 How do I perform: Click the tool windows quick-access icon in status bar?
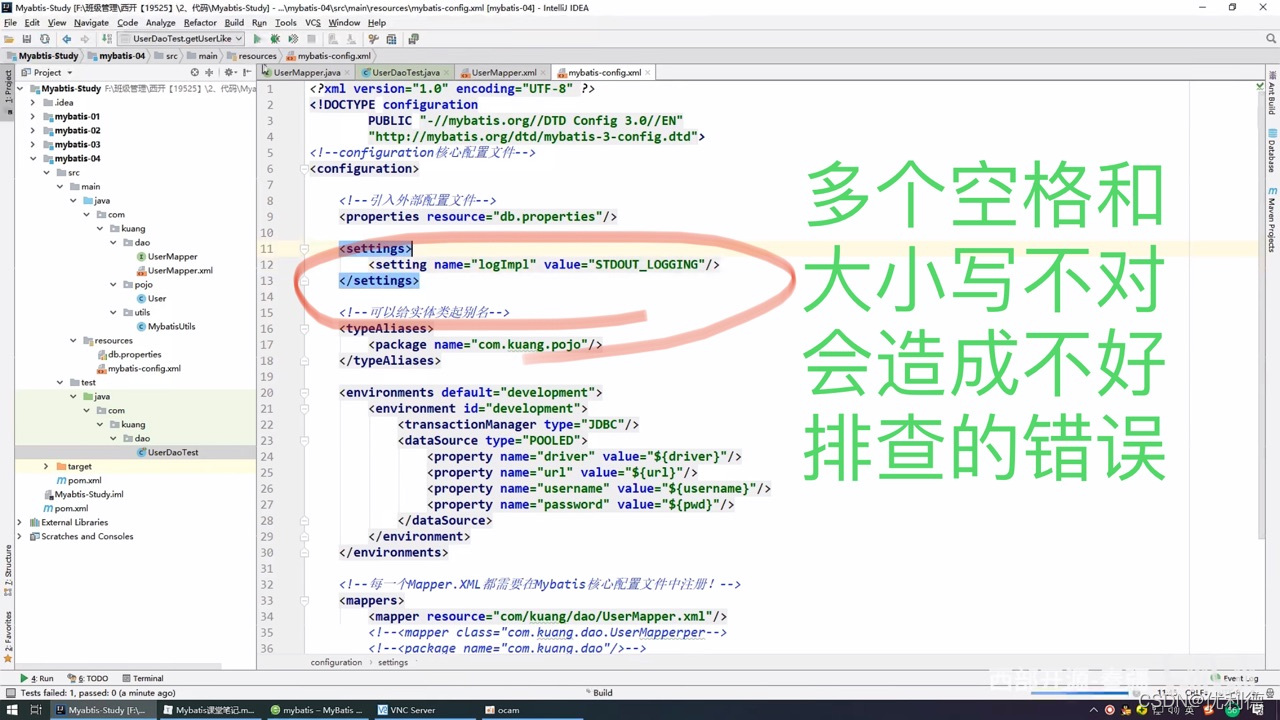pos(9,693)
